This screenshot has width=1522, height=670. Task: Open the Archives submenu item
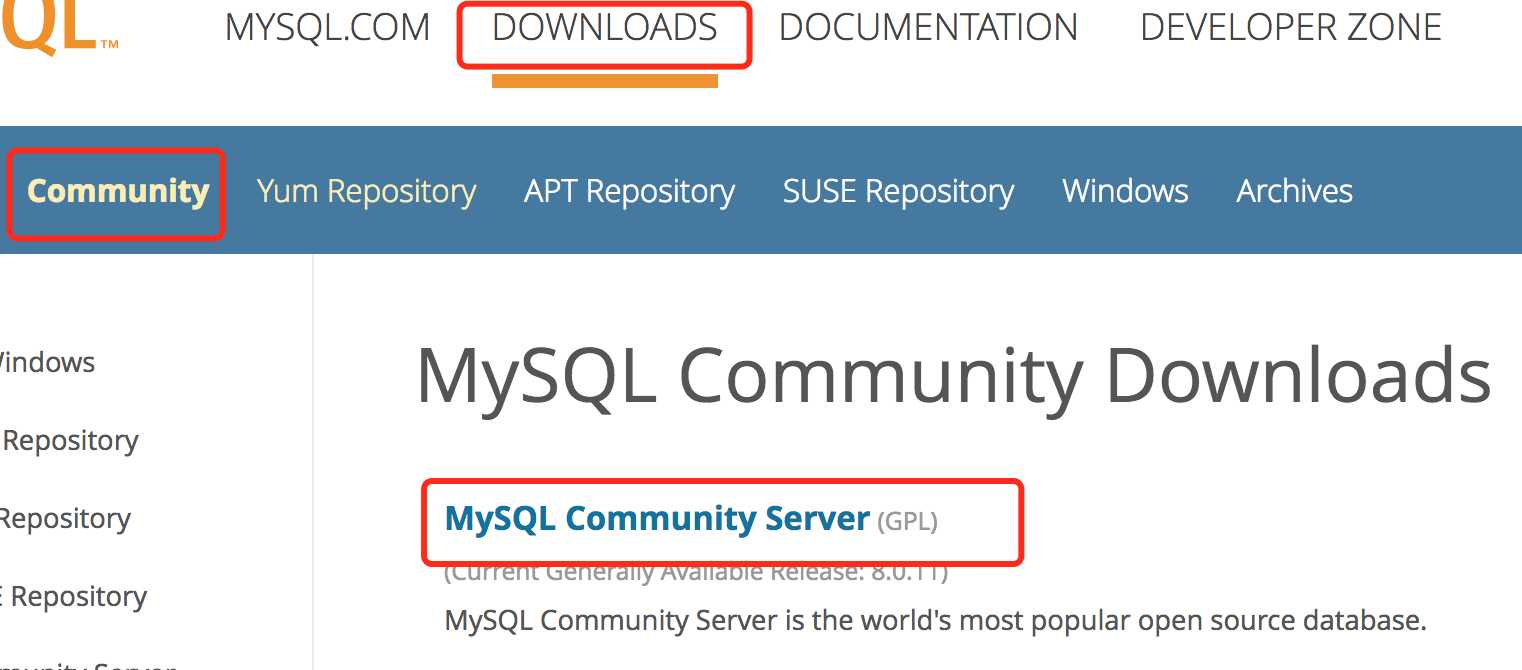pos(1294,191)
